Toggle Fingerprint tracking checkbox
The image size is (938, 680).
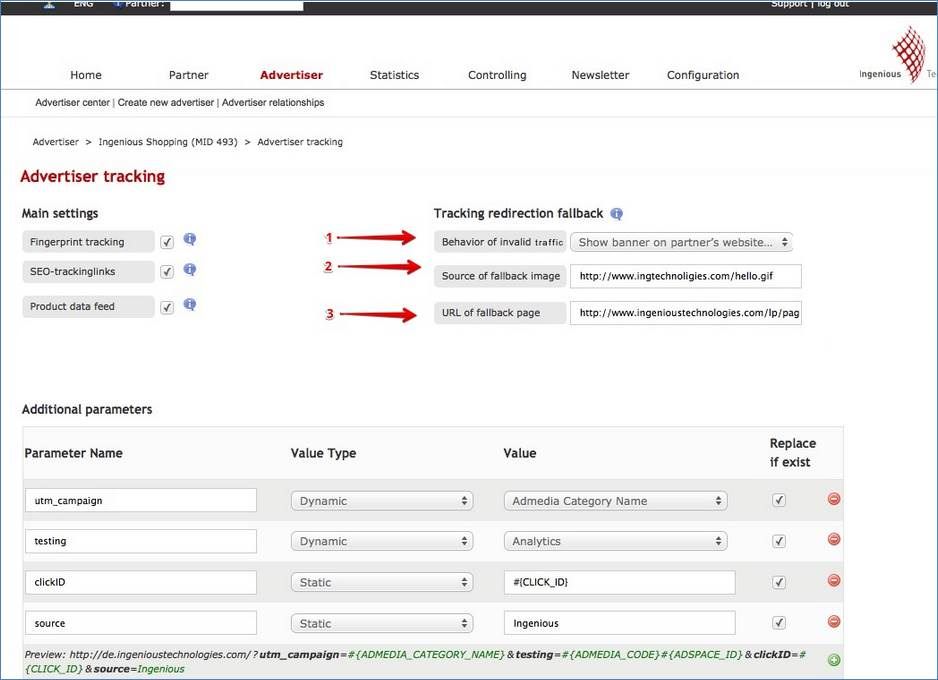coord(167,242)
